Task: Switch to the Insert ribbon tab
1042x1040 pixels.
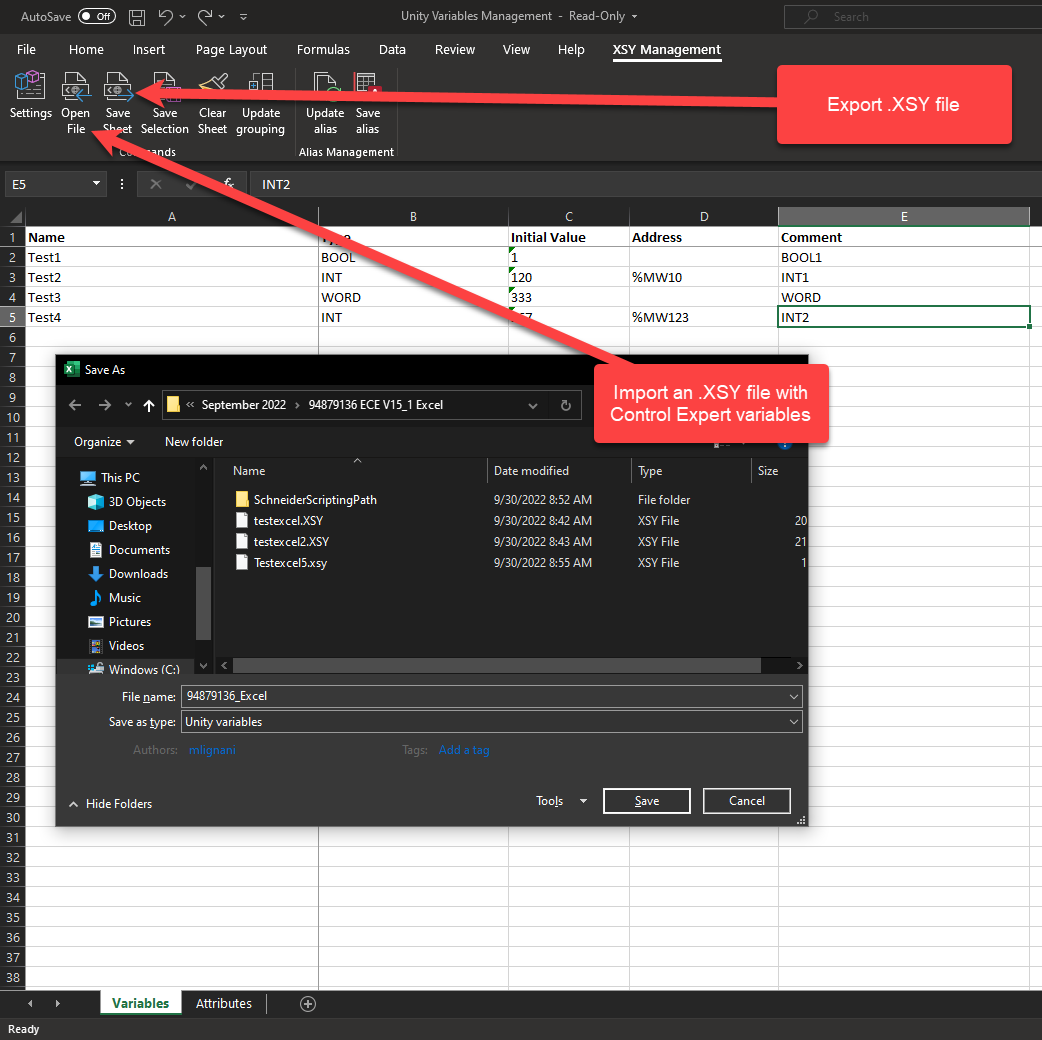Action: pos(149,50)
